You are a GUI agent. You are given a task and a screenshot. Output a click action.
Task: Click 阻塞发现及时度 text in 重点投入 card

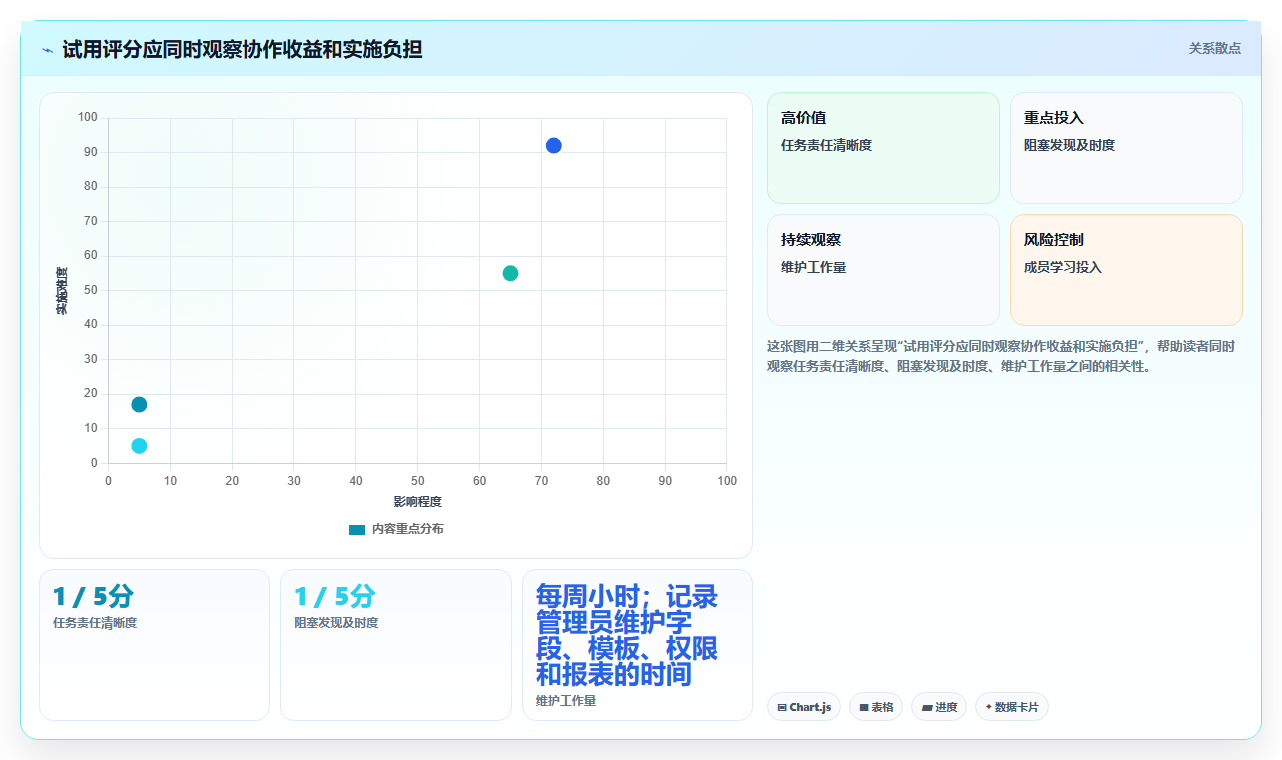click(1069, 145)
